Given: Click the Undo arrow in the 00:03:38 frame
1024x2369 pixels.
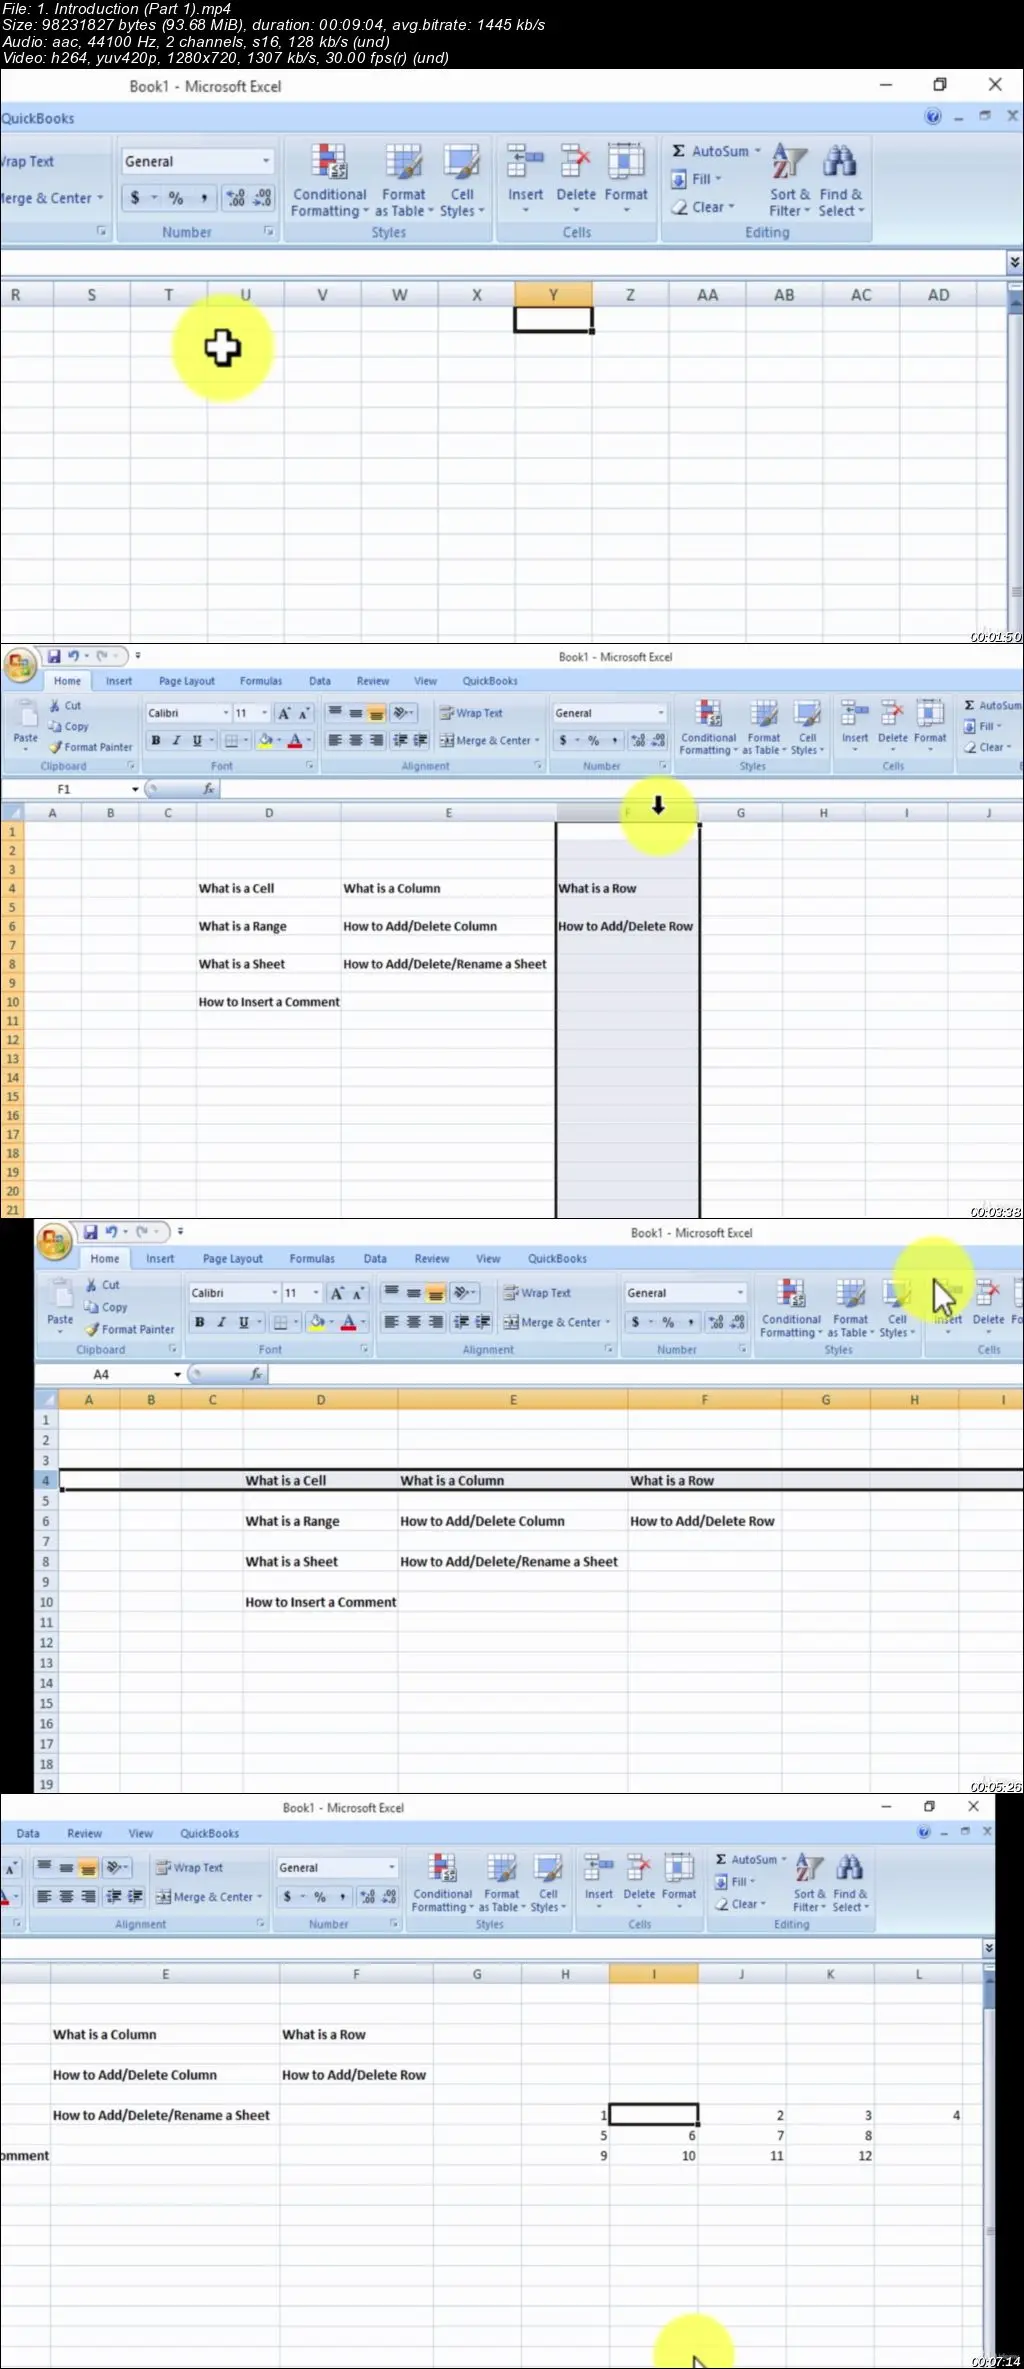Looking at the screenshot, I should pyautogui.click(x=73, y=657).
